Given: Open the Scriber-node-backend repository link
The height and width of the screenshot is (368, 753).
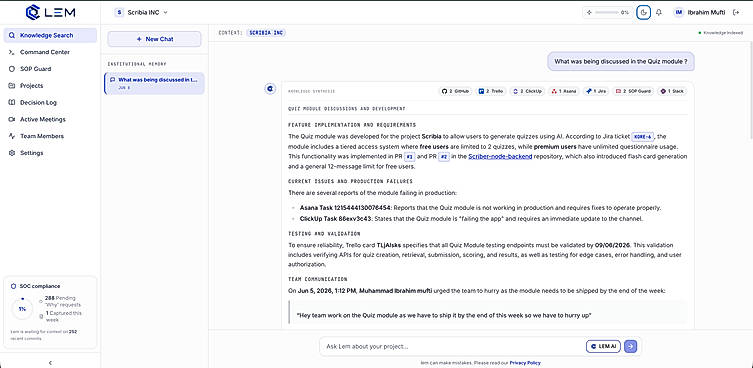Looking at the screenshot, I should pos(500,157).
